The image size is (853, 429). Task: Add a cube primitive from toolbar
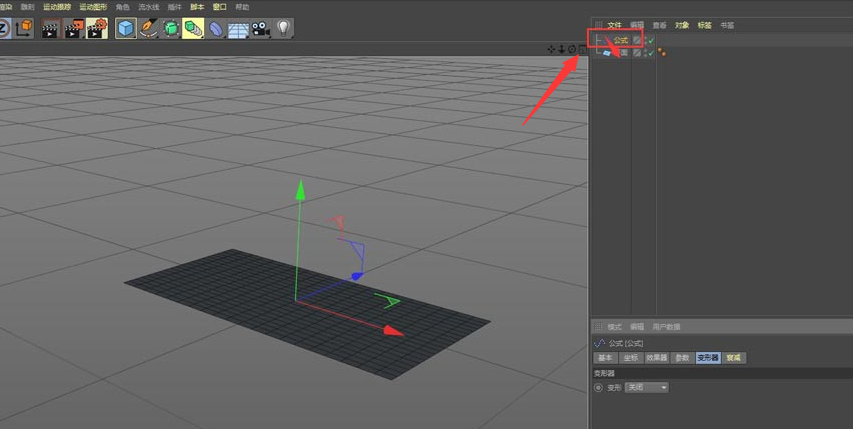coord(126,28)
